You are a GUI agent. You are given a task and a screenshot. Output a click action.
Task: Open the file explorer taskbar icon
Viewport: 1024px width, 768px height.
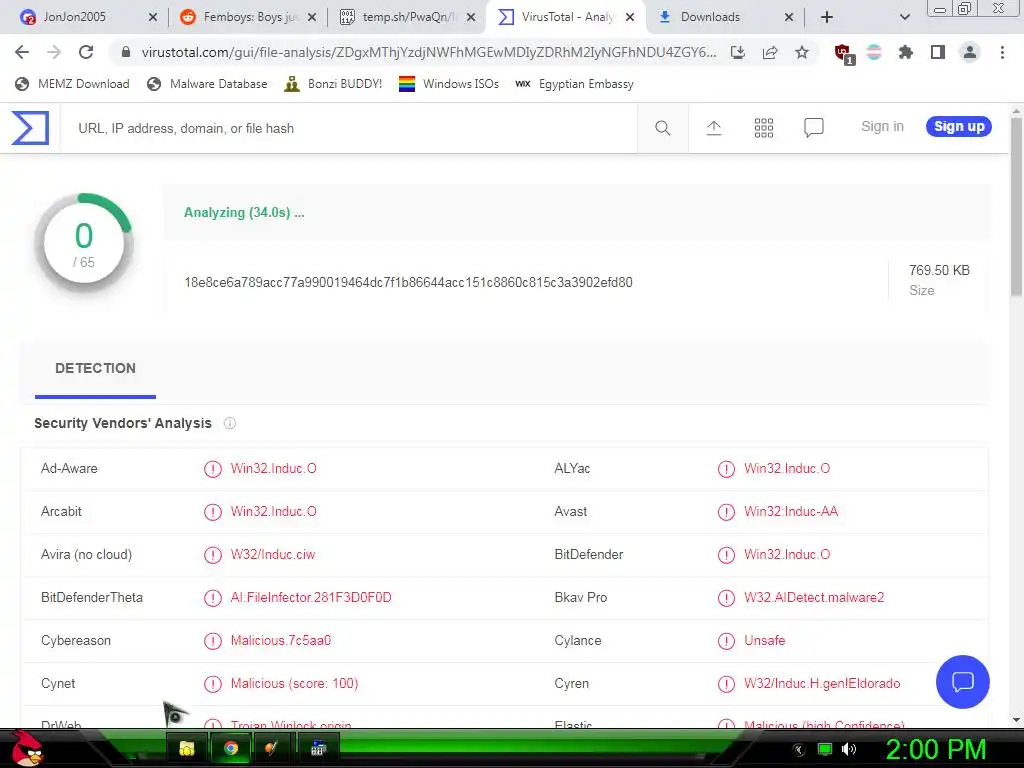[x=187, y=748]
